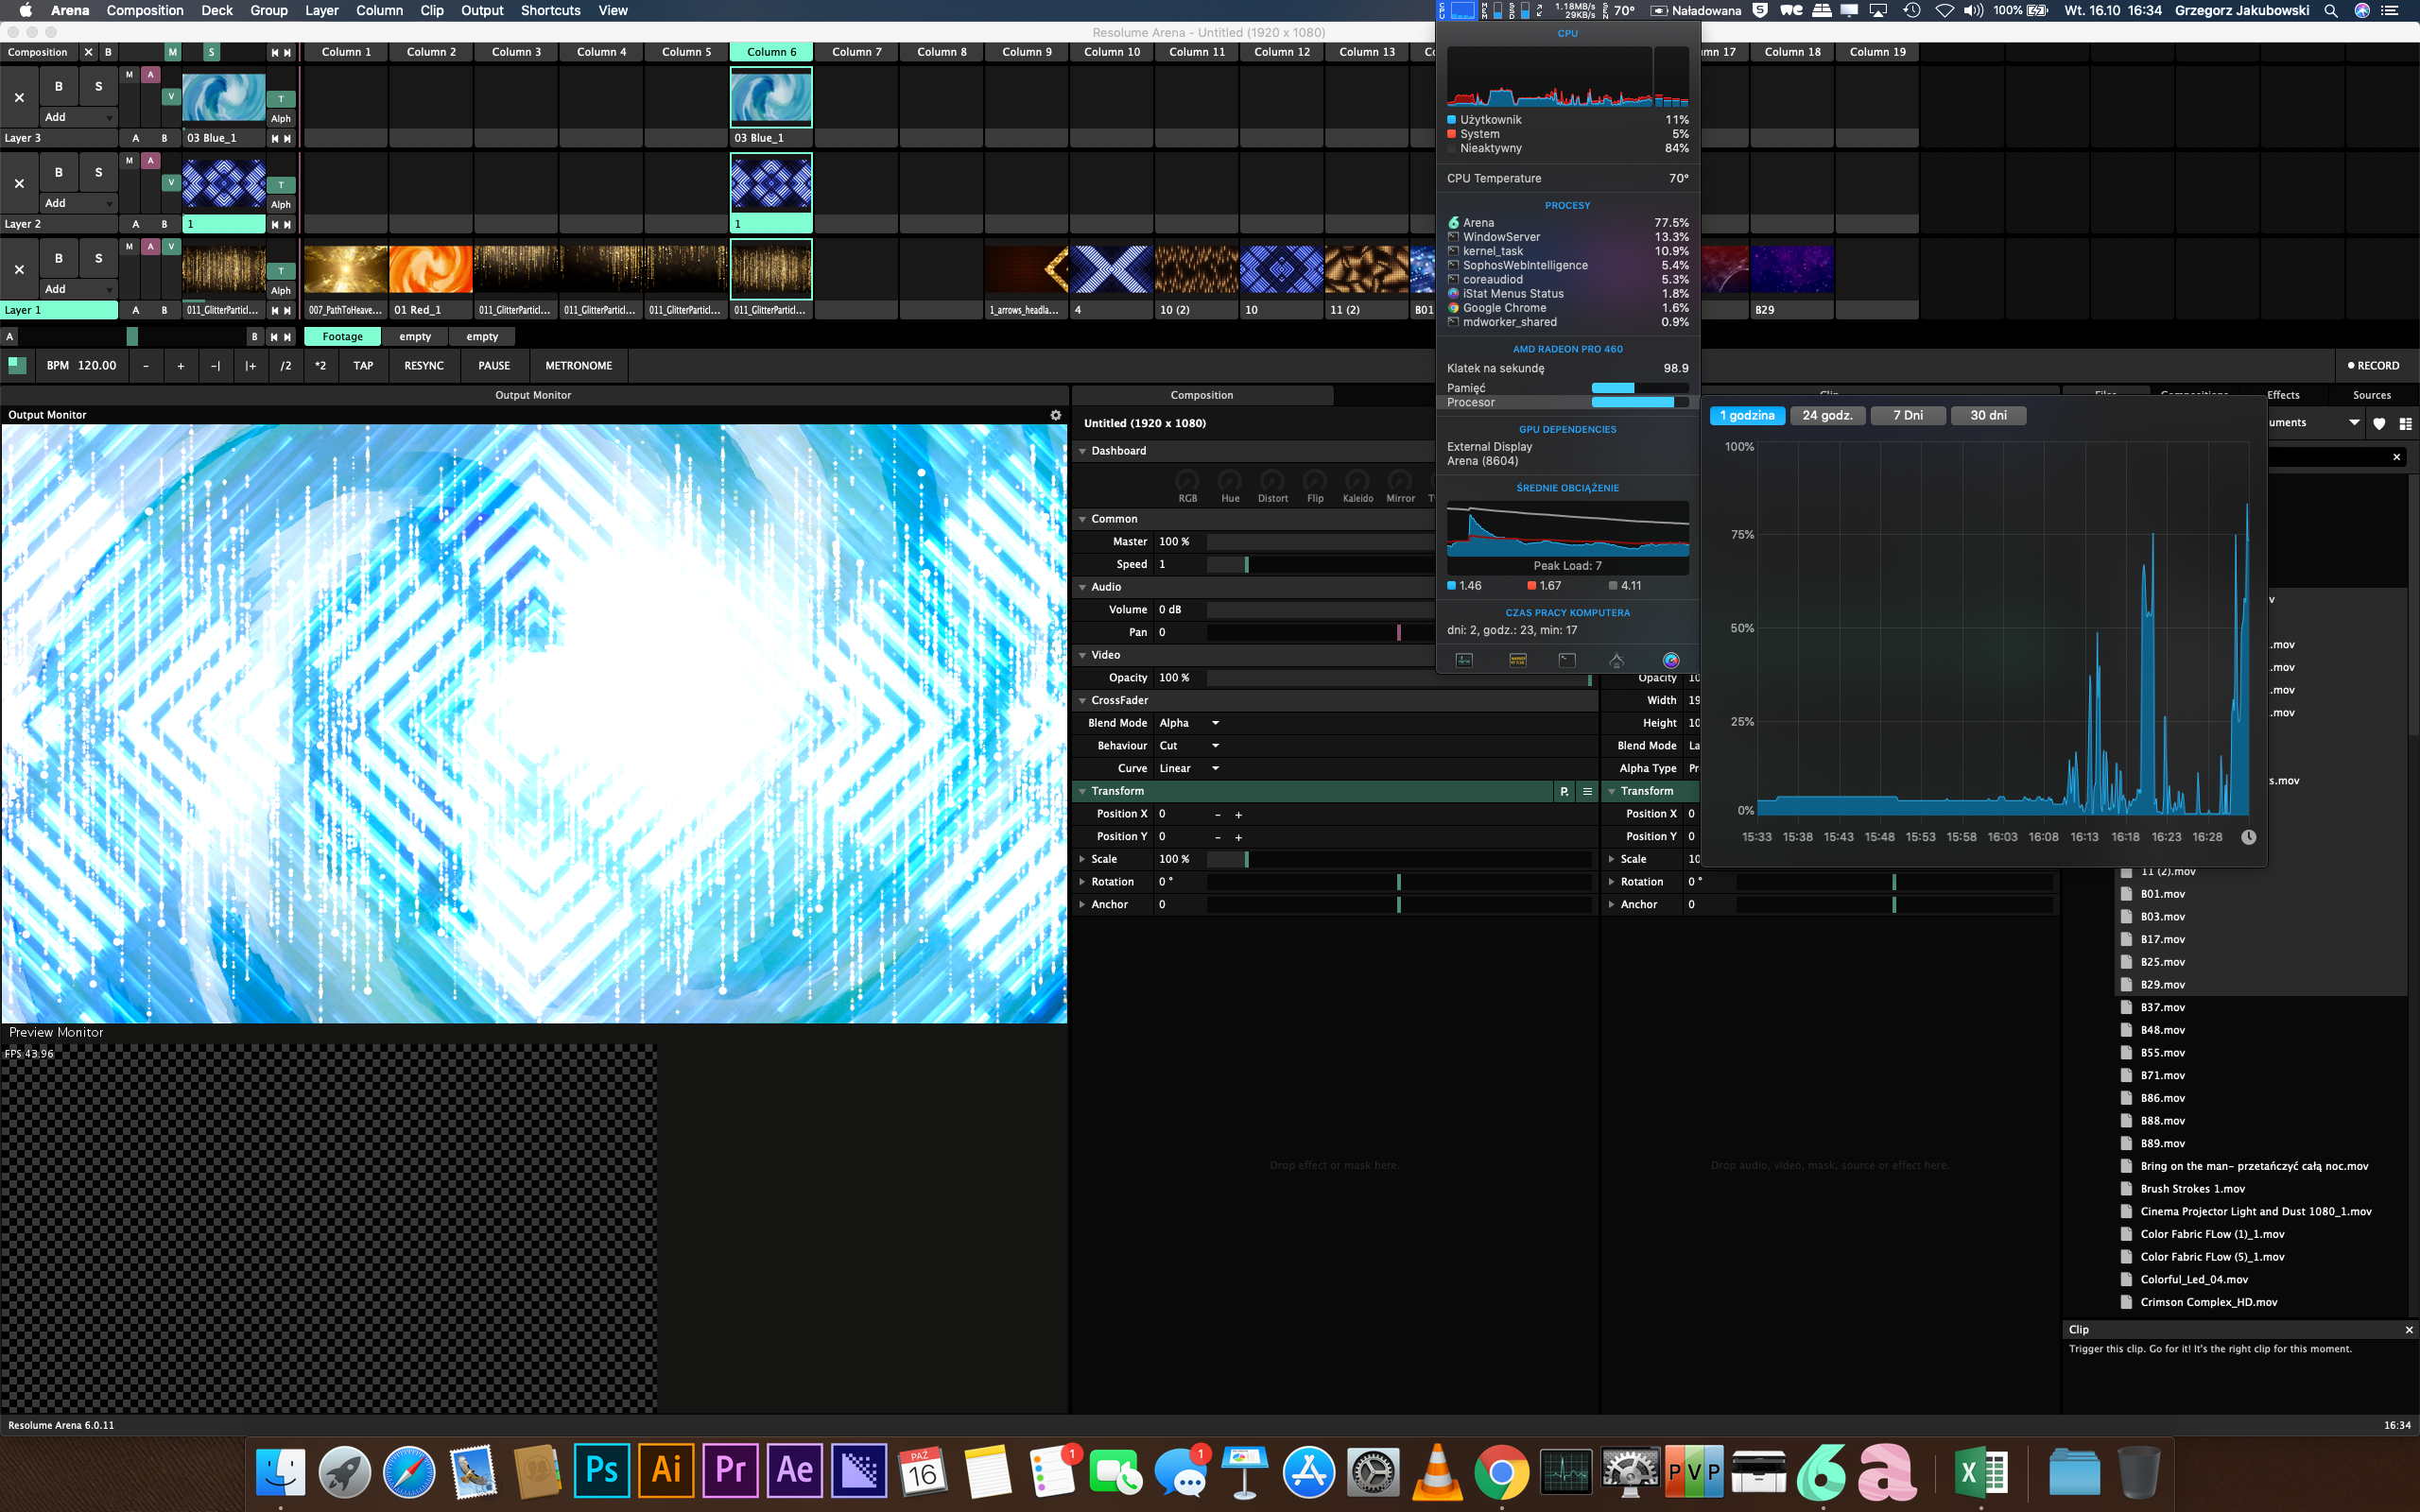Collapse the Audio section
The width and height of the screenshot is (2420, 1512).
click(x=1082, y=587)
